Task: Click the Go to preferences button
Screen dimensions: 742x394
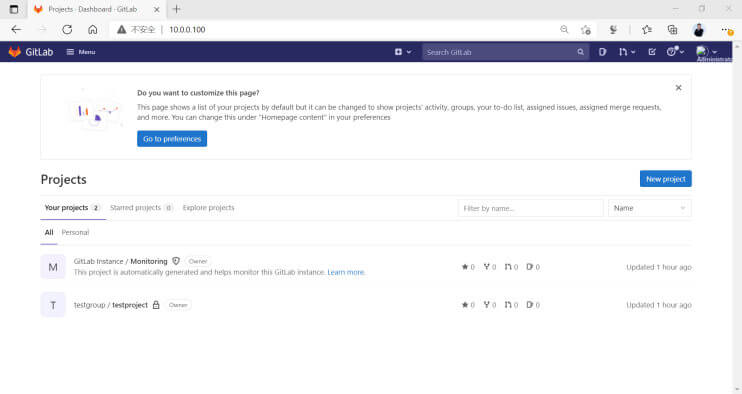Action: tap(172, 139)
